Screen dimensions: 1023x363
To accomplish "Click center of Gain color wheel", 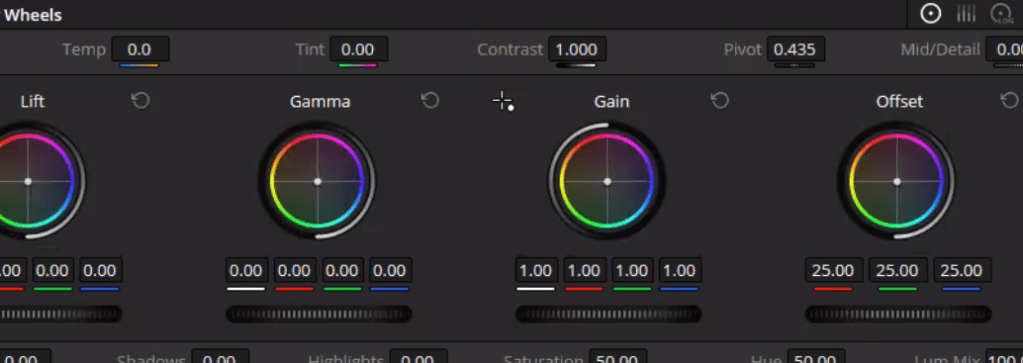I will (x=607, y=182).
